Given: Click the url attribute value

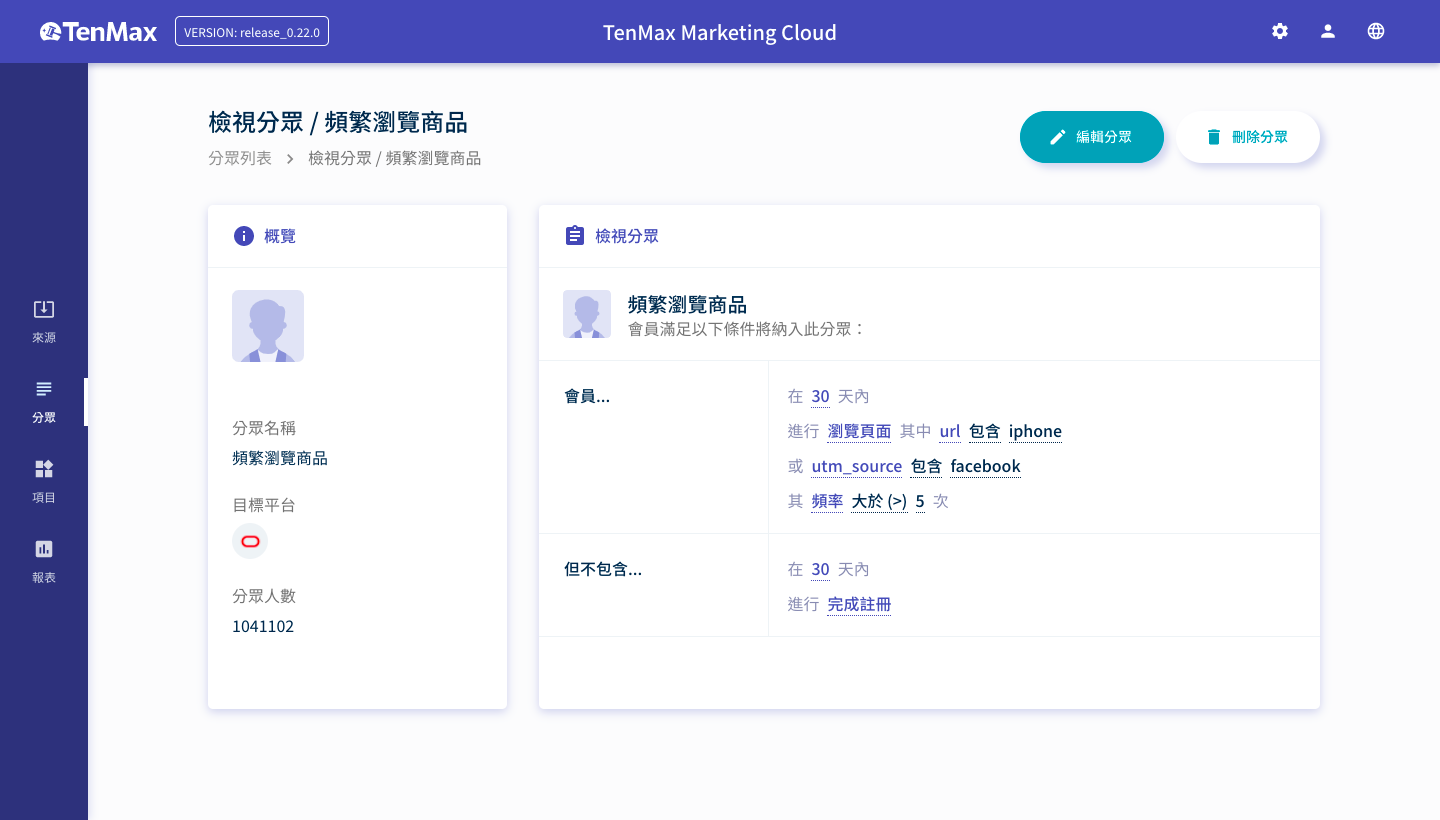Looking at the screenshot, I should tap(950, 431).
